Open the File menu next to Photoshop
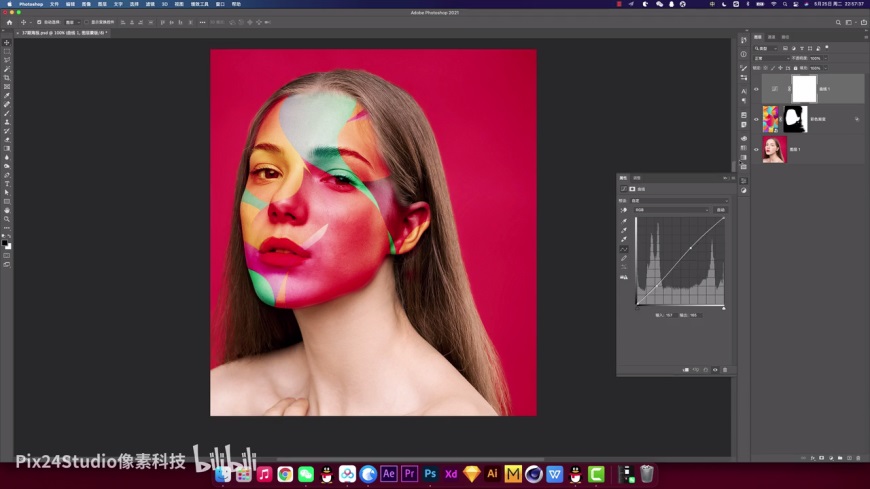The image size is (870, 489). [x=54, y=4]
